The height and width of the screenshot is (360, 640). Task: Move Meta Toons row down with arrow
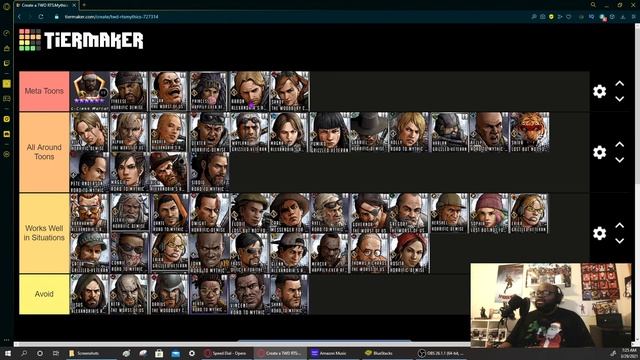(x=620, y=99)
